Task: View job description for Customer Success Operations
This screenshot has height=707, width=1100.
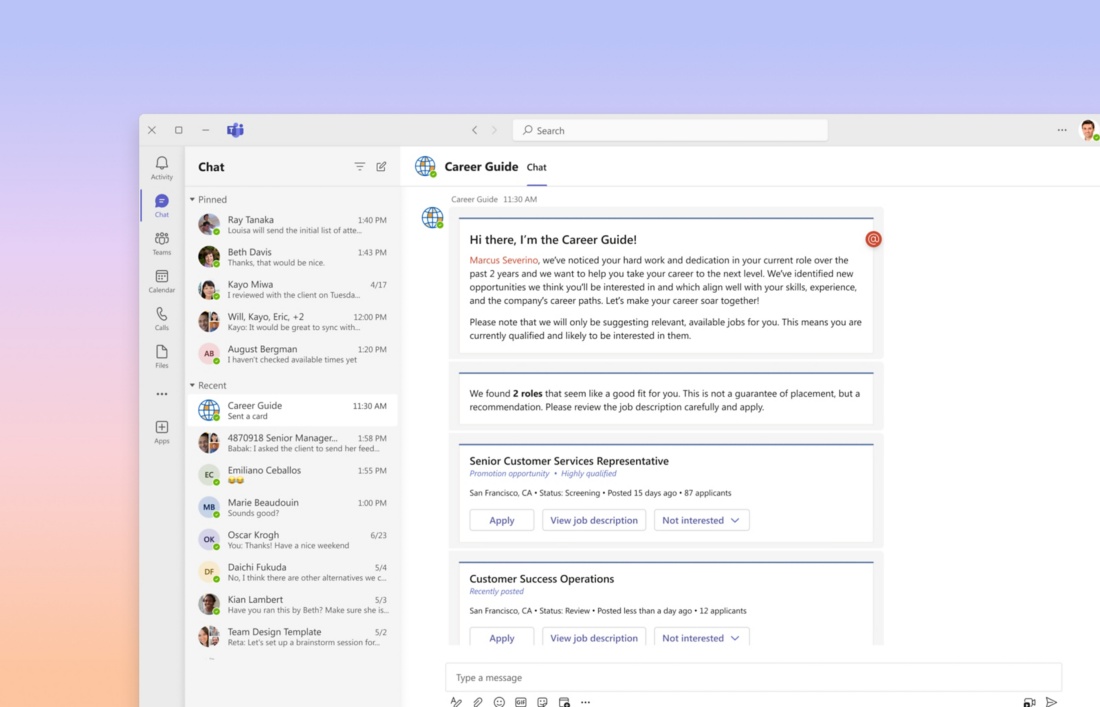Action: click(x=594, y=637)
